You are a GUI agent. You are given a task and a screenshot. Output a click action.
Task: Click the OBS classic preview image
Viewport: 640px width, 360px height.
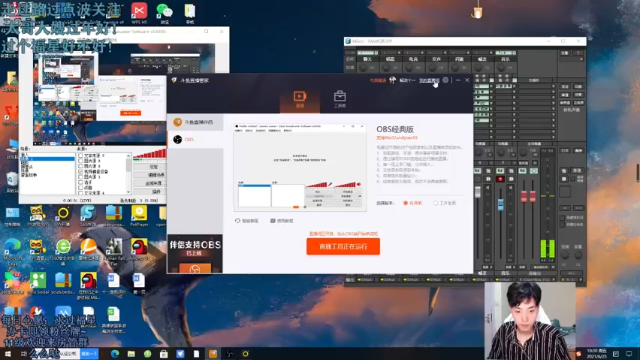300,167
